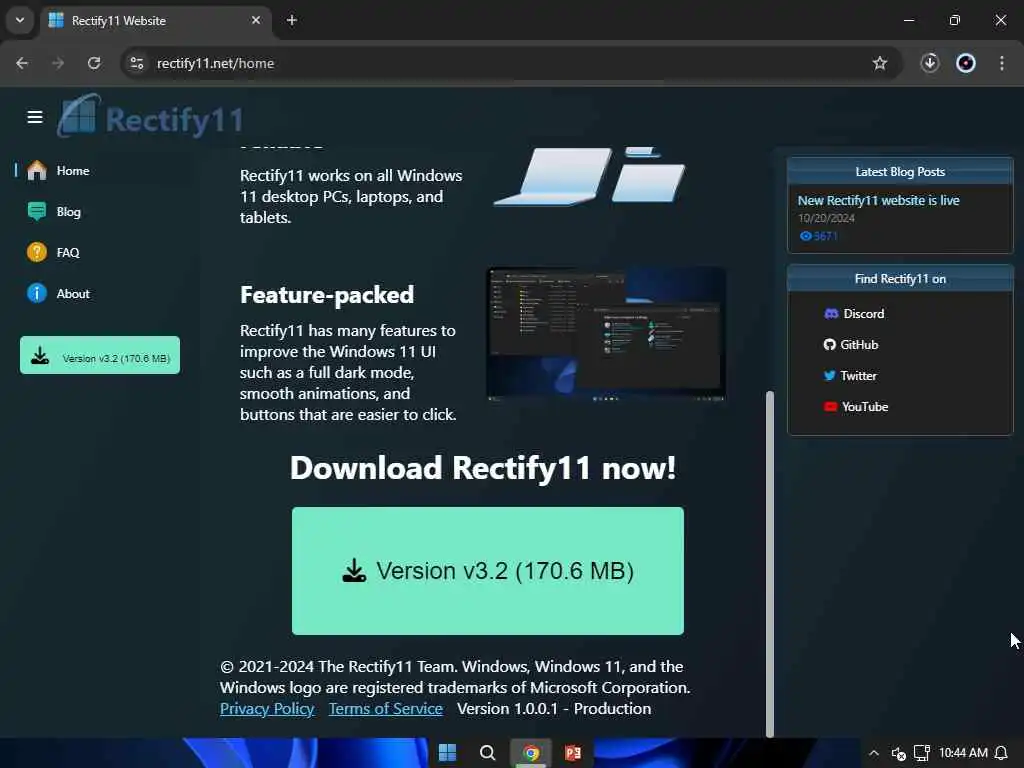Open the browser profile avatar icon
Image resolution: width=1024 pixels, height=768 pixels.
coord(966,63)
